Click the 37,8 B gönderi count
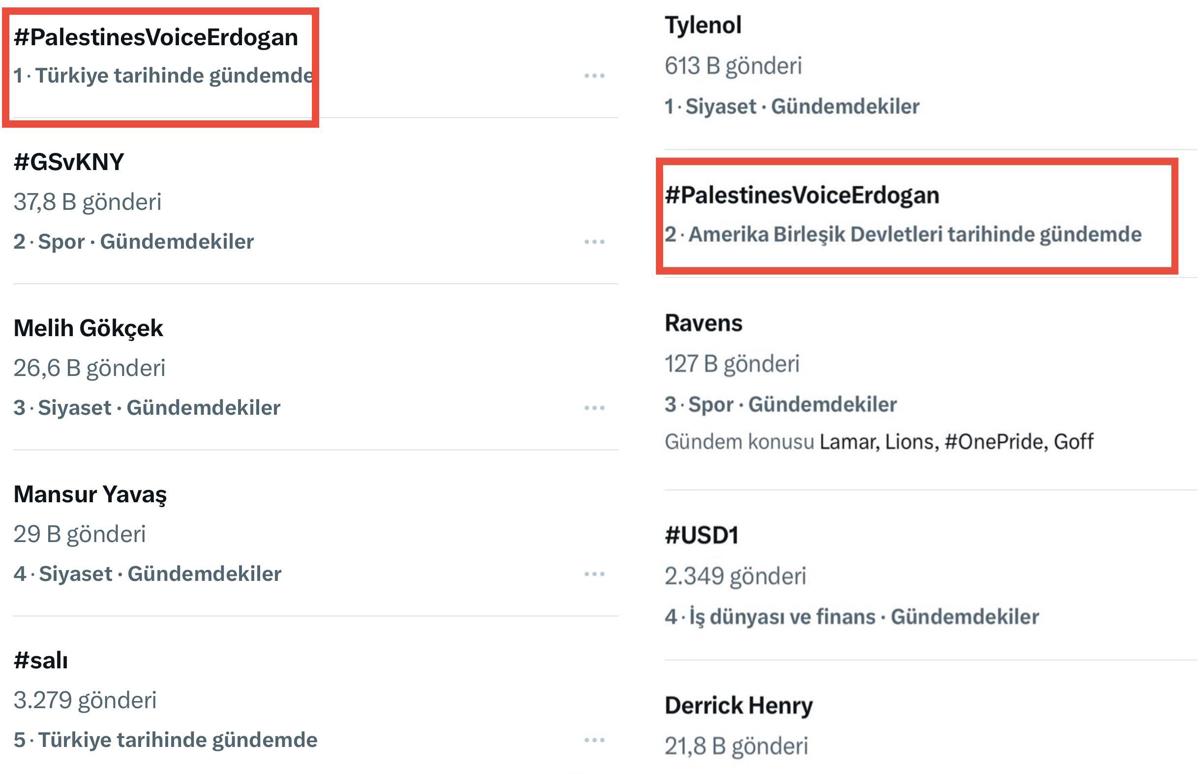Image resolution: width=1200 pixels, height=774 pixels. click(88, 202)
